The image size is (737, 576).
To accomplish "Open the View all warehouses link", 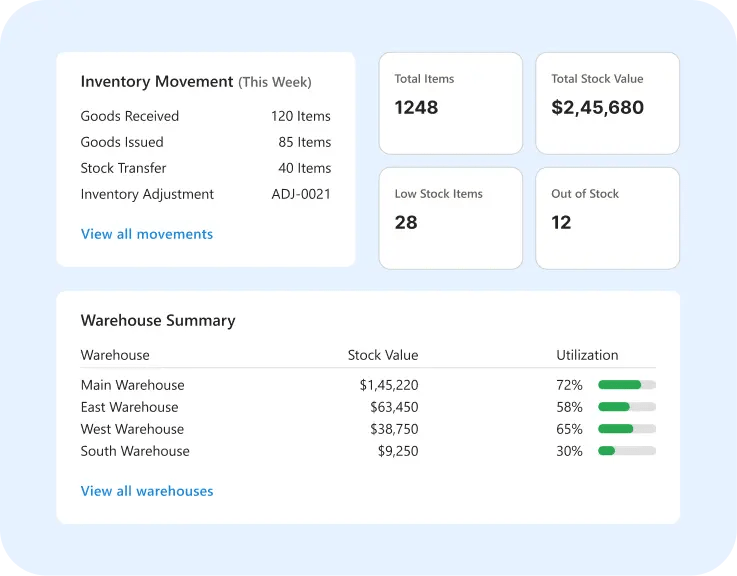I will point(147,491).
